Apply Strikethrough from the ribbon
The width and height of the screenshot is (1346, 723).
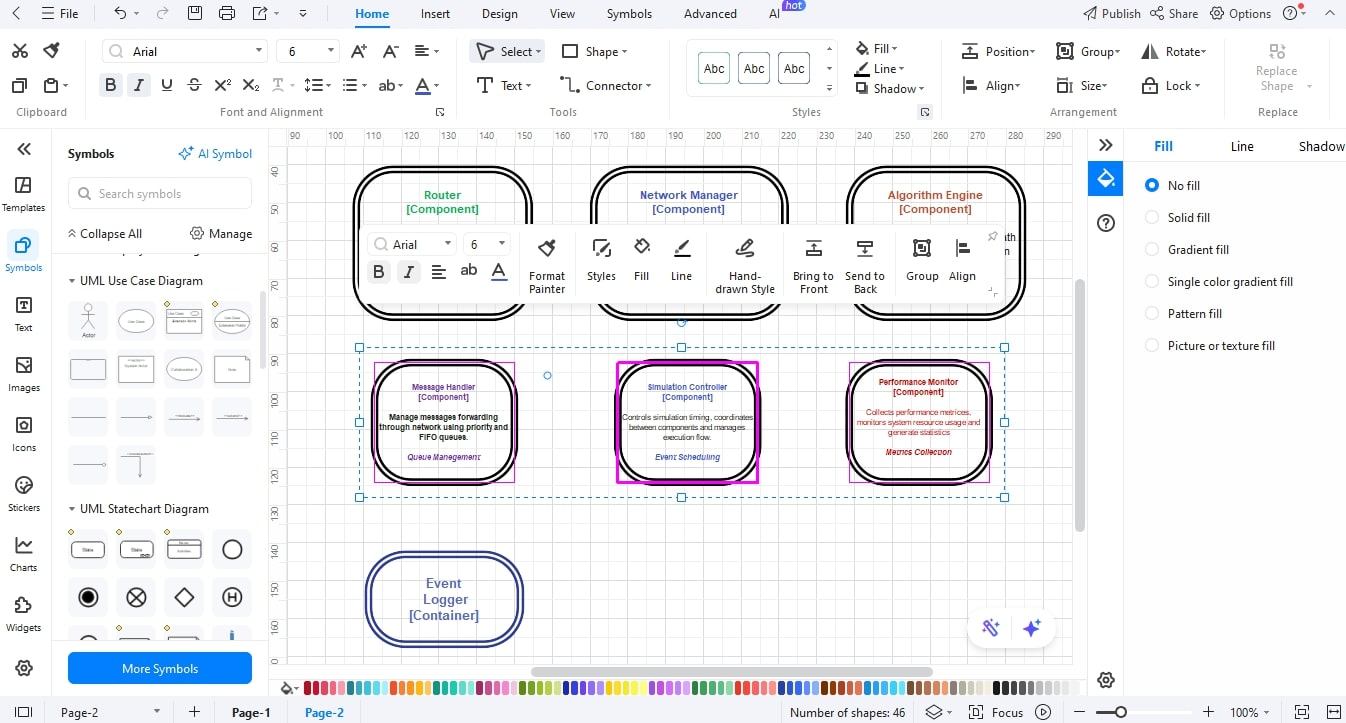click(194, 85)
